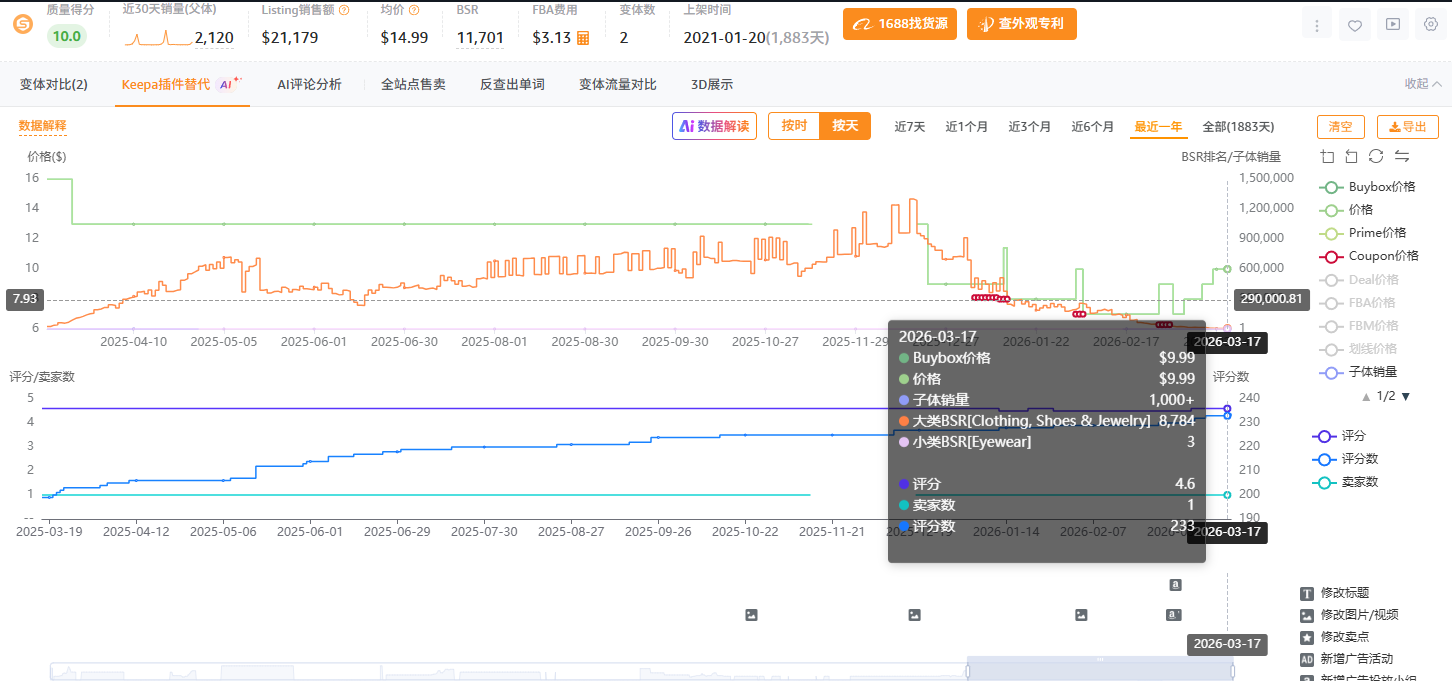Open the settings gear icon
Screen dimensions: 1452x681
click(x=1430, y=26)
